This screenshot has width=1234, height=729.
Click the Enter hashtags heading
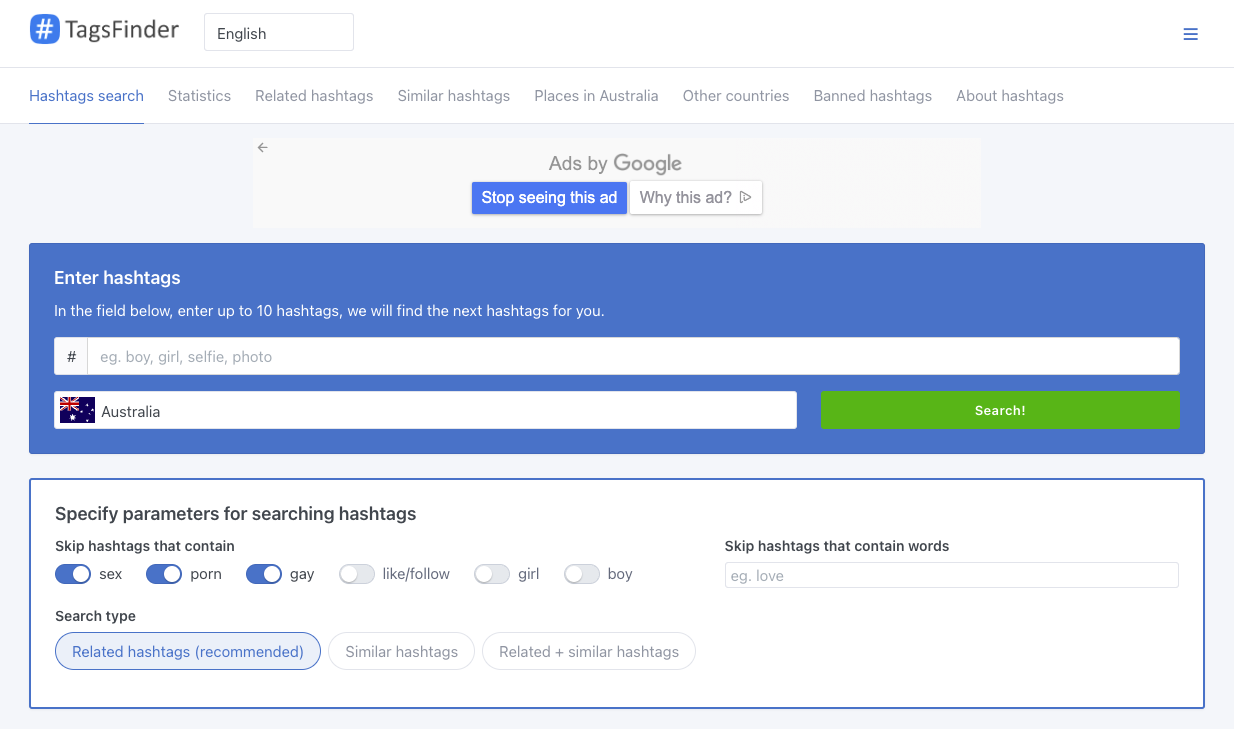(x=117, y=278)
